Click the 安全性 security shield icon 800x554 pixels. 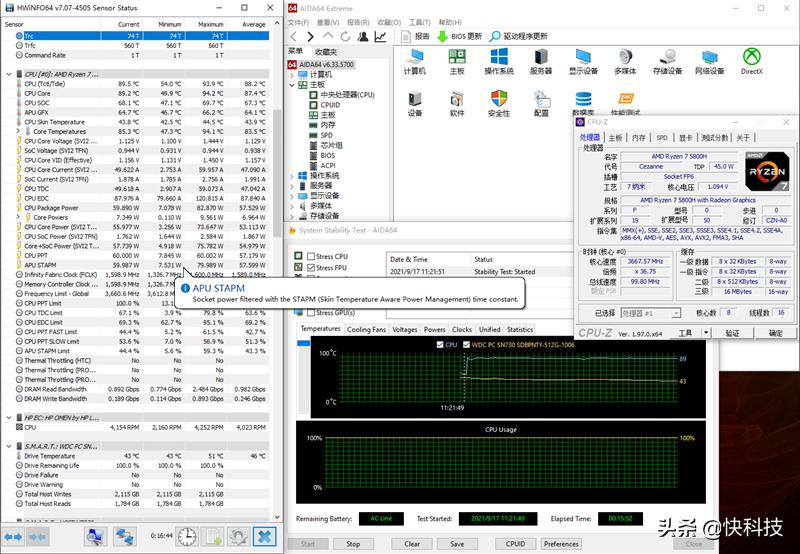498,99
